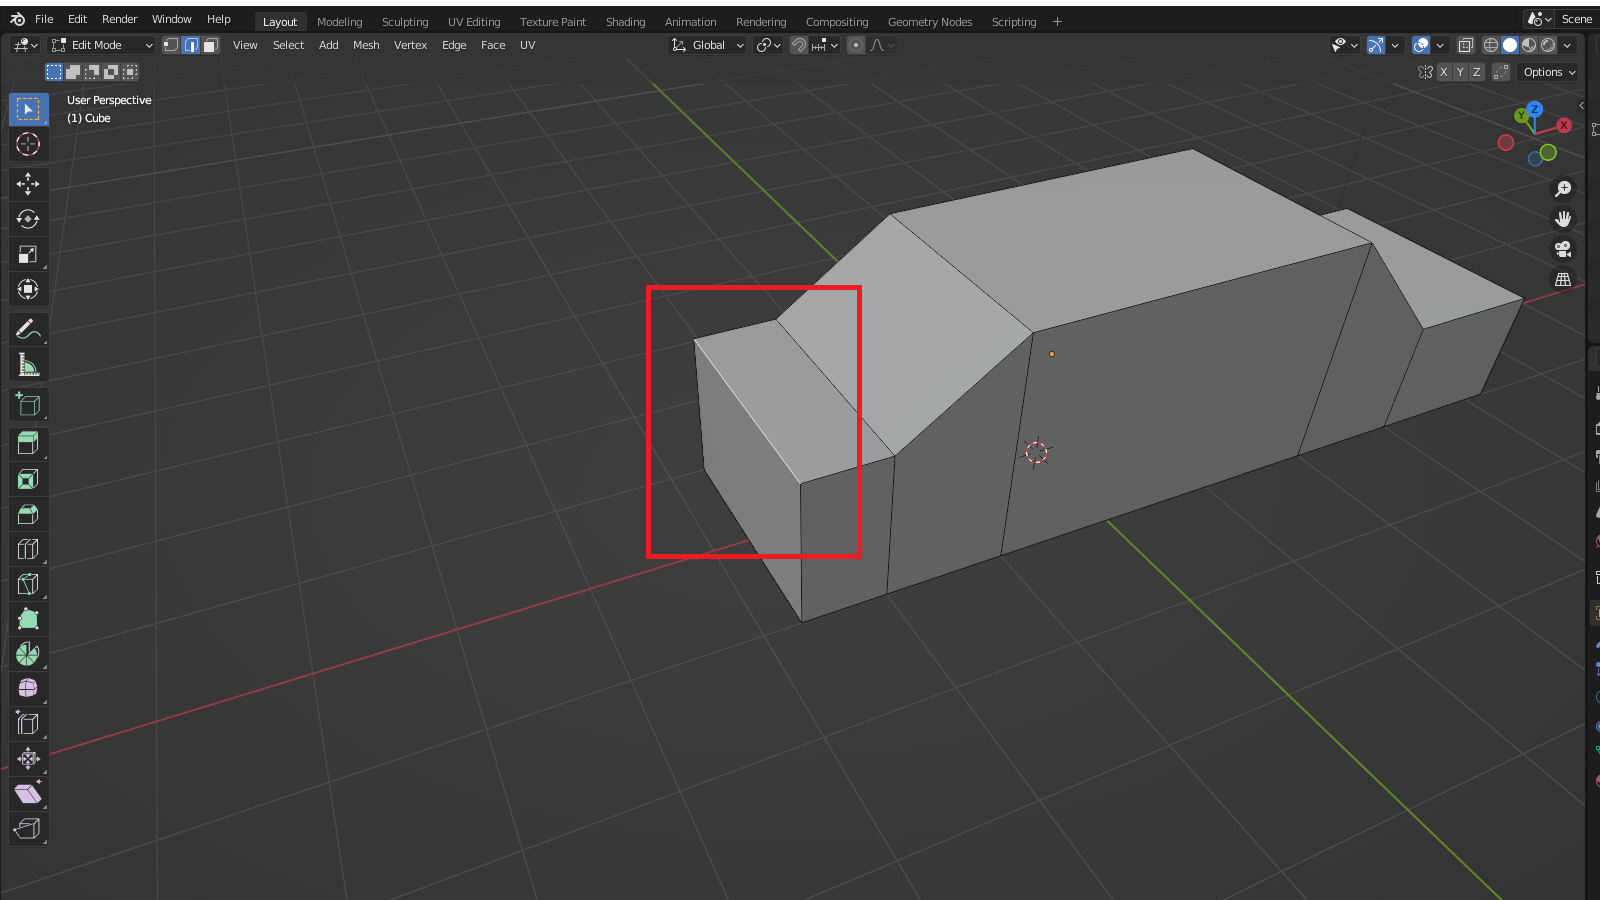This screenshot has height=900, width=1600.
Task: Select the Spin tool
Action: pyautogui.click(x=28, y=654)
